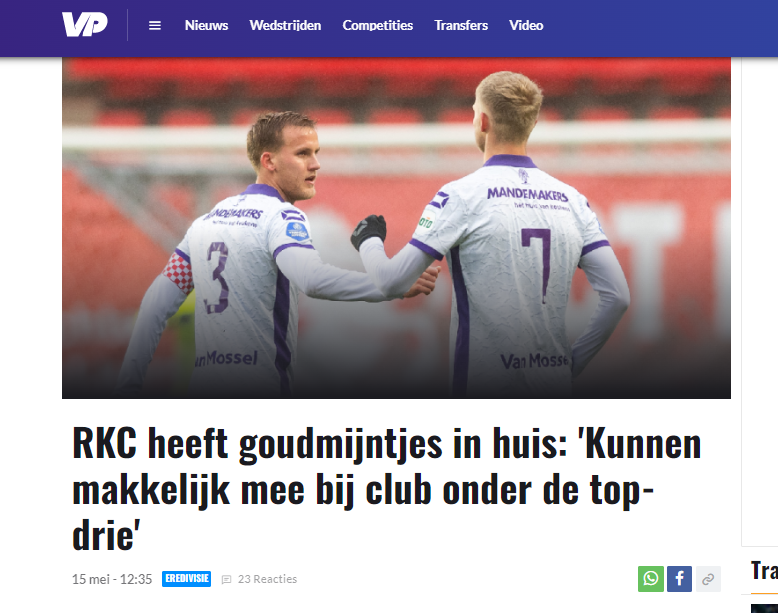The height and width of the screenshot is (613, 778).
Task: Open the Nieuws menu item
Action: (206, 25)
